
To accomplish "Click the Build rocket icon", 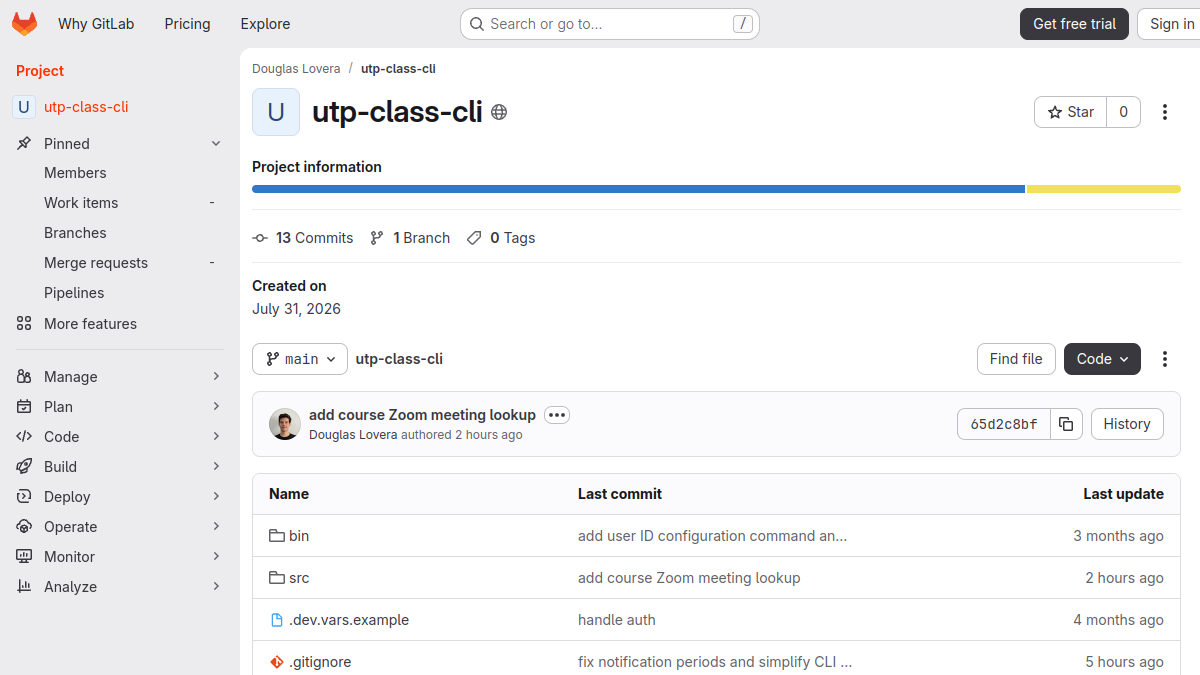I will 24,467.
